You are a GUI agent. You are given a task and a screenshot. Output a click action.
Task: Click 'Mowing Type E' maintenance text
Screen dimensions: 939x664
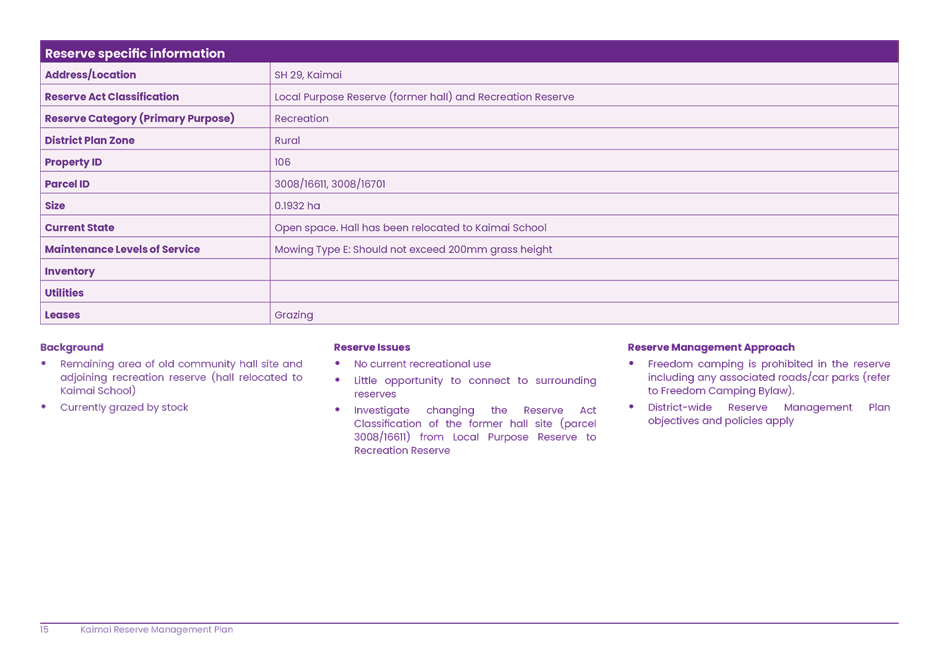pos(312,250)
